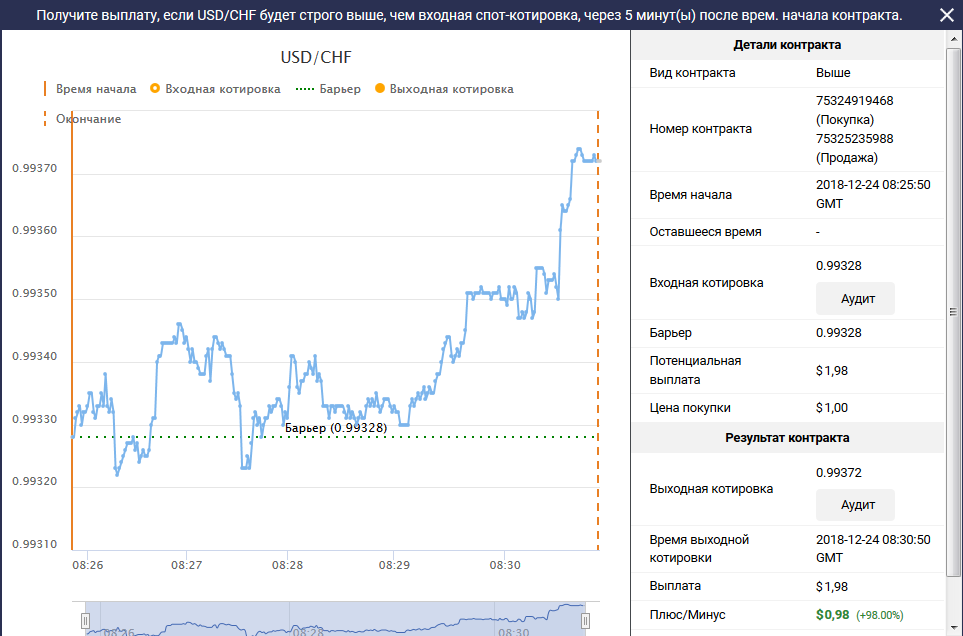Viewport: 963px width, 636px height.
Task: Click the Детали контракта header
Action: pyautogui.click(x=787, y=45)
